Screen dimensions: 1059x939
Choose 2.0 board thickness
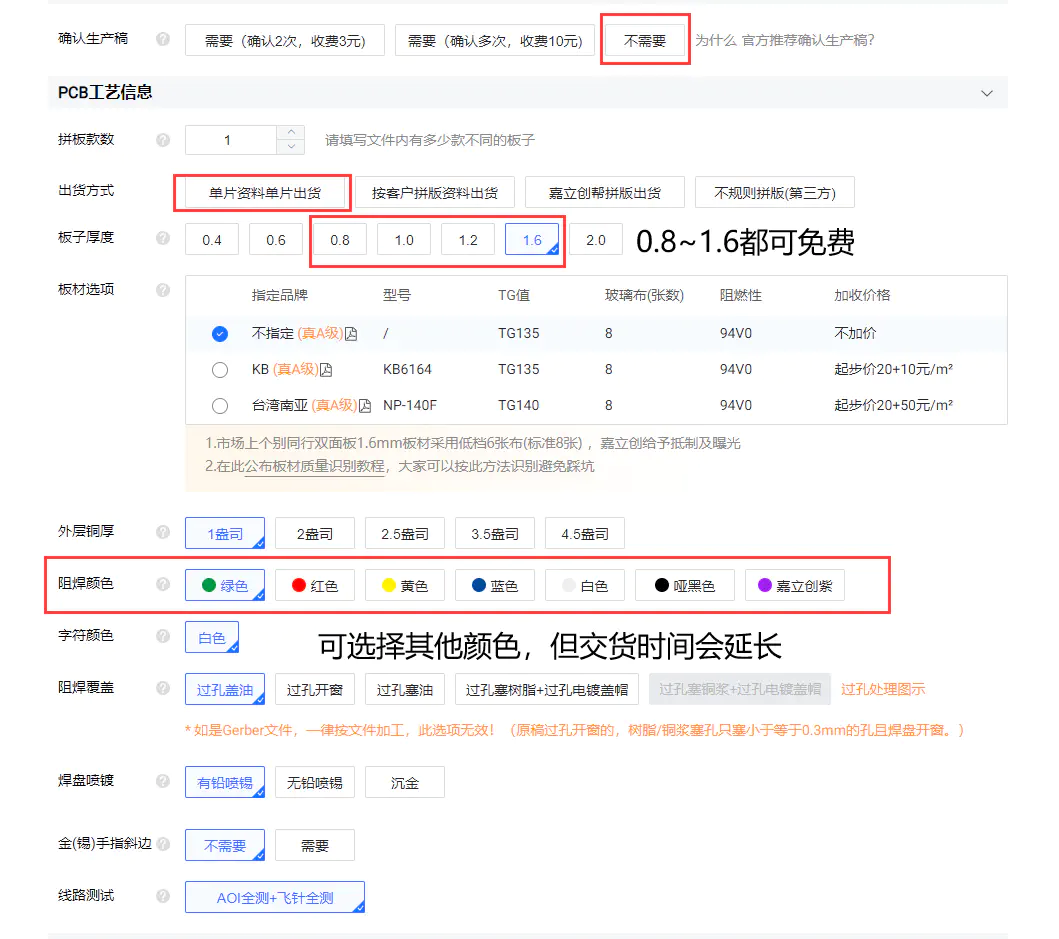coord(596,239)
